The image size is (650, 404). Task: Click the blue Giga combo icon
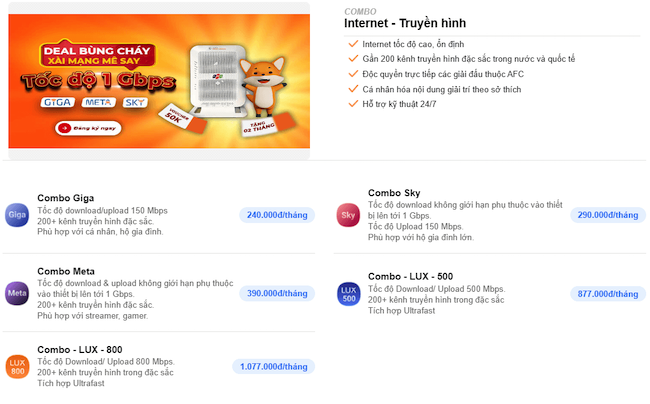(17, 215)
